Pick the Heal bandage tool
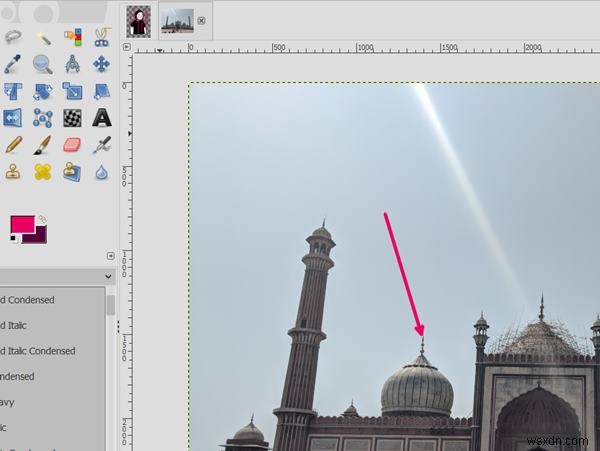This screenshot has height=451, width=600. click(43, 172)
